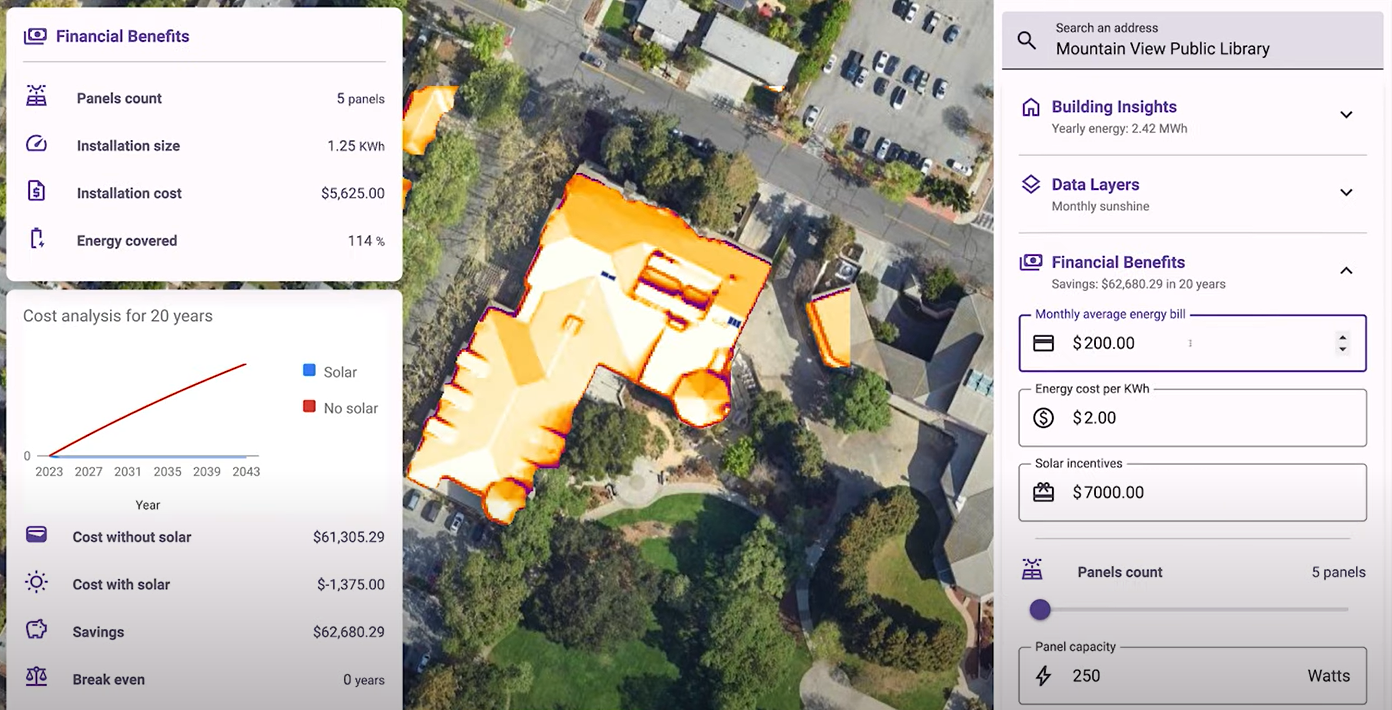1392x710 pixels.
Task: Click the Break even scales icon
Action: tap(37, 678)
